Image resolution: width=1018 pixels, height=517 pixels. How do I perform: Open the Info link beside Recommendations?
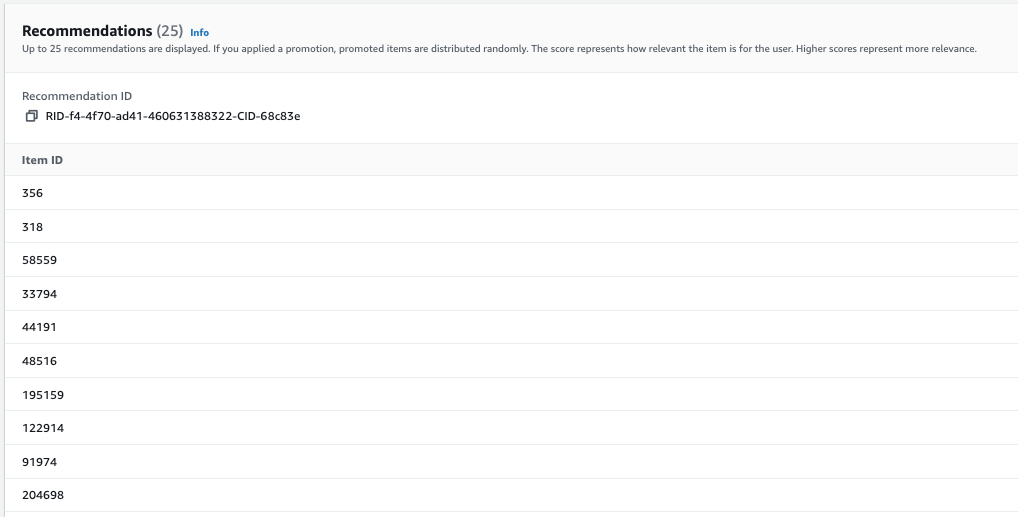(x=199, y=33)
